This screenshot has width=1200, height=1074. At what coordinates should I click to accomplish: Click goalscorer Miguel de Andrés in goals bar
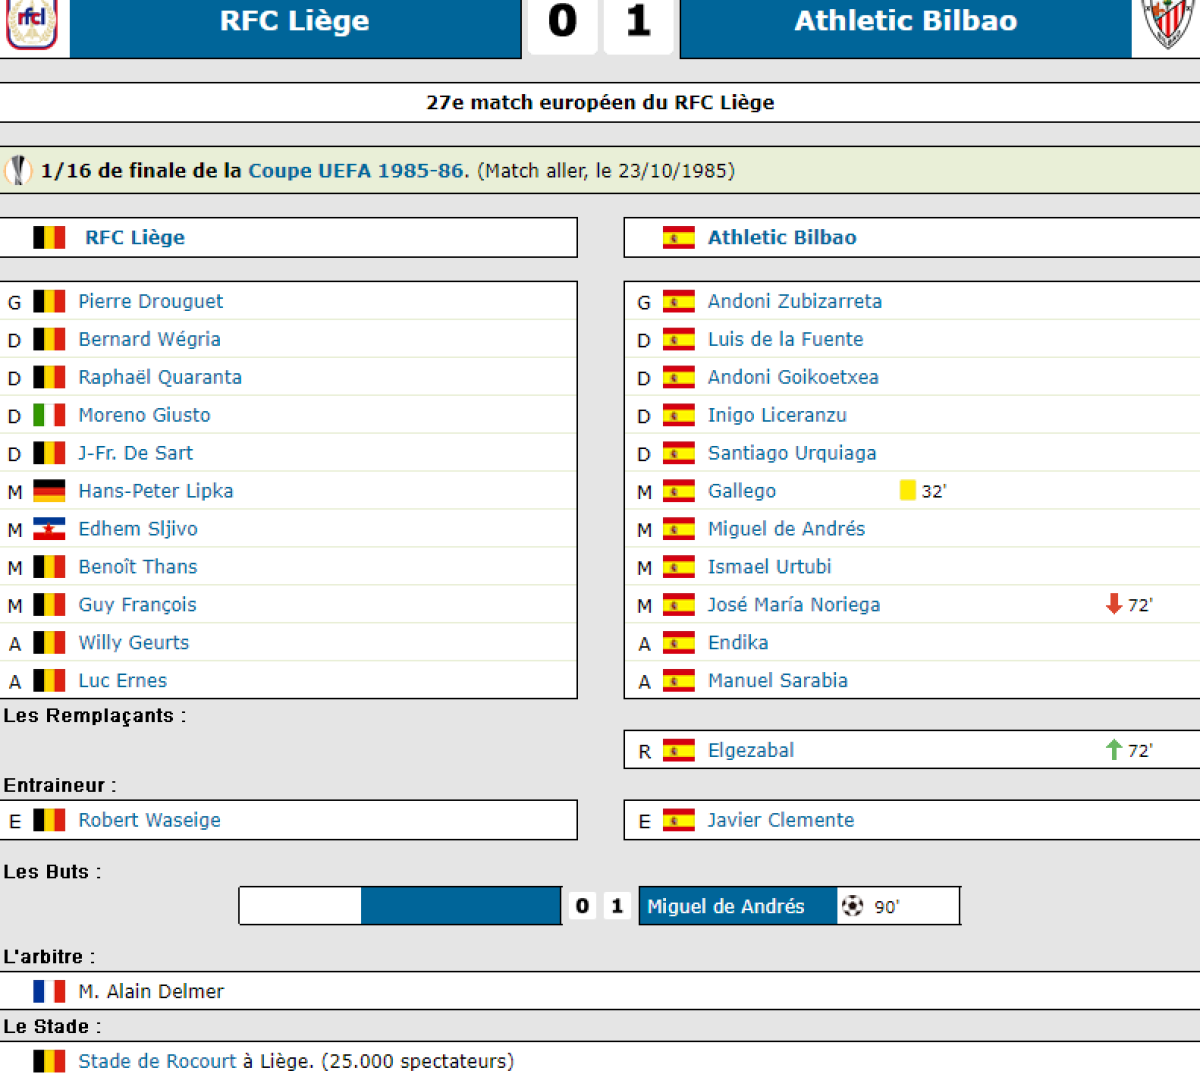[x=725, y=906]
